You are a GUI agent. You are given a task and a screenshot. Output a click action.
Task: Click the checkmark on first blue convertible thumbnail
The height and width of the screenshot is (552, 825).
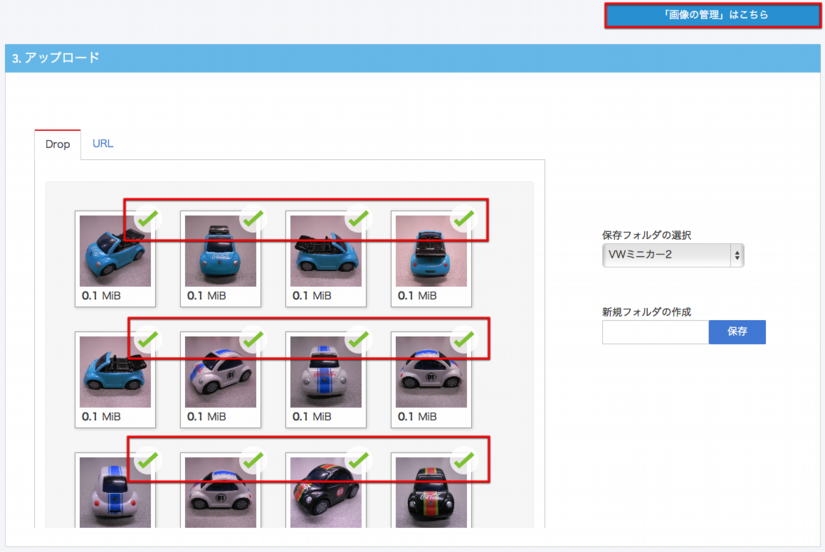pyautogui.click(x=147, y=218)
